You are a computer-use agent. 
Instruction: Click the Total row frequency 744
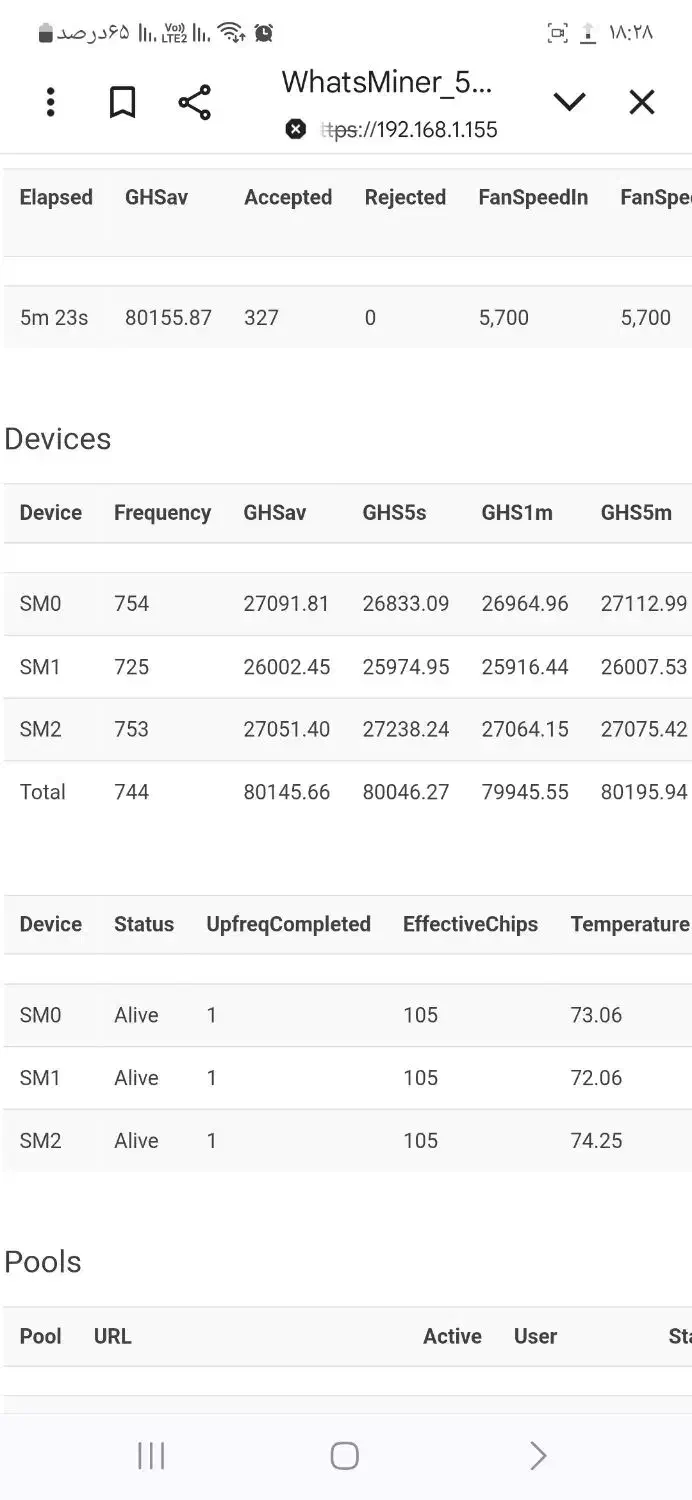pos(131,792)
